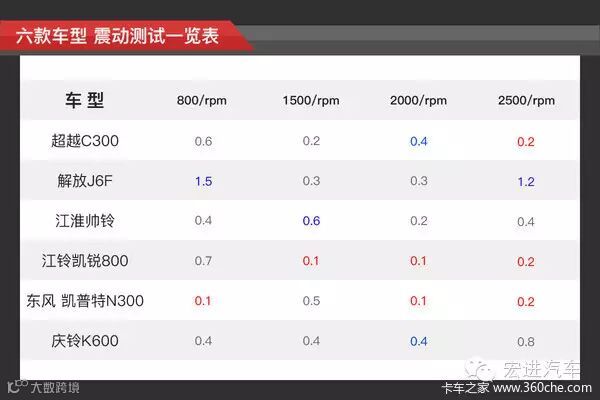Click 凯普特N300 red 0.1 at 800/rpm

[x=203, y=301]
